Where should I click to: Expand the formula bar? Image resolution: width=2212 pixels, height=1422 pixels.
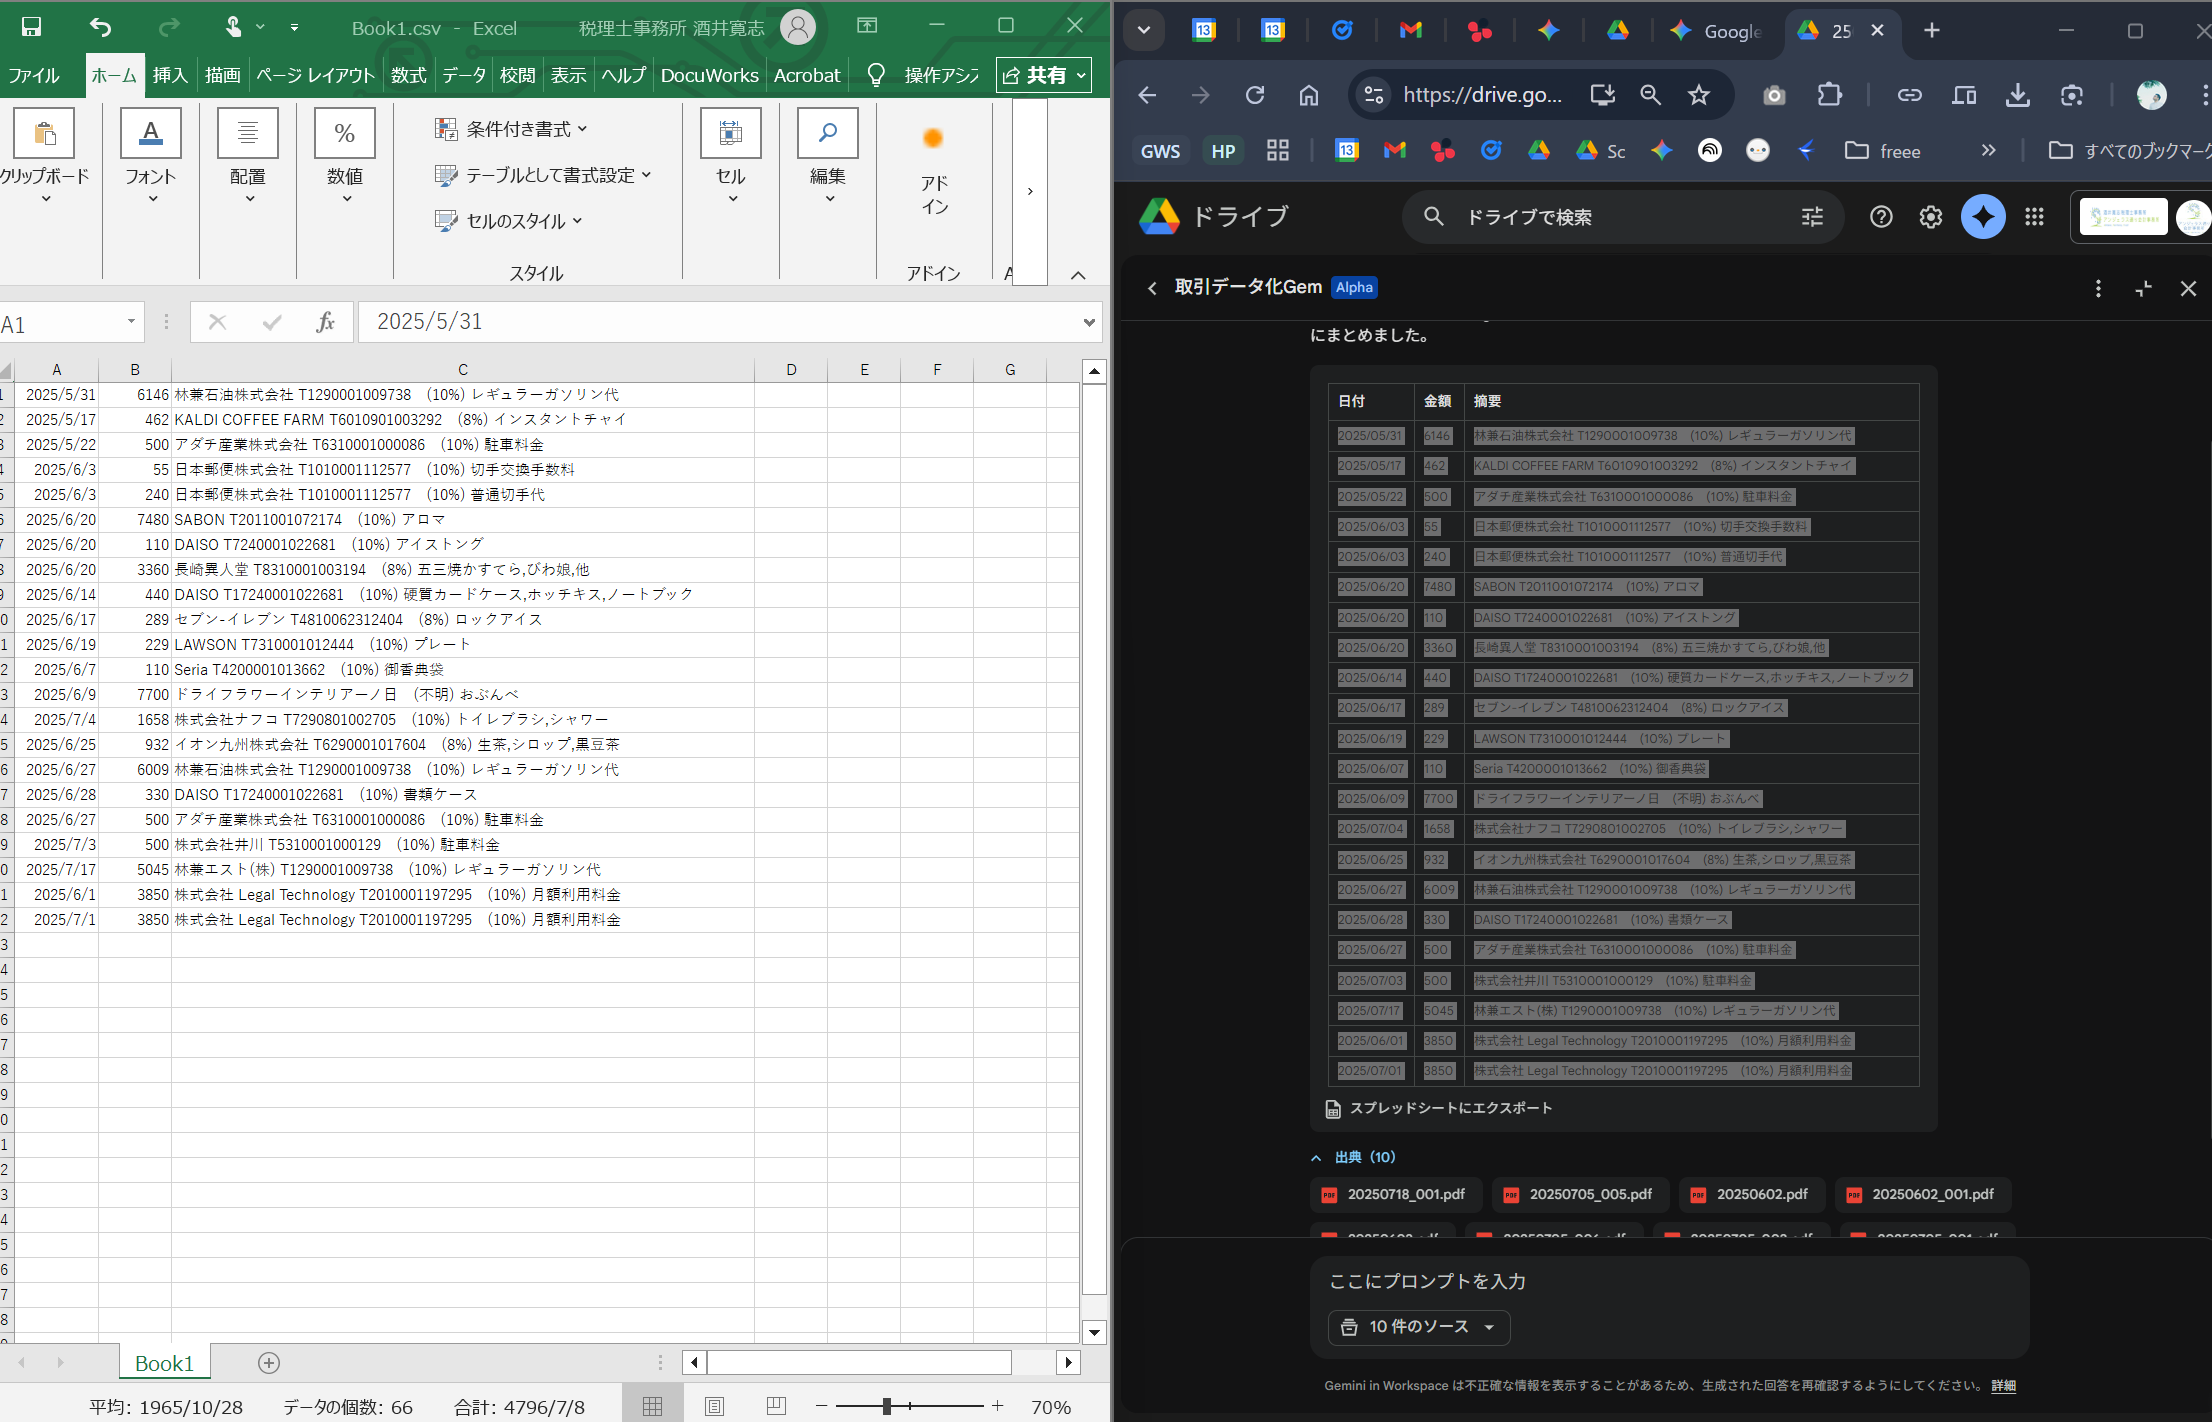1089,322
